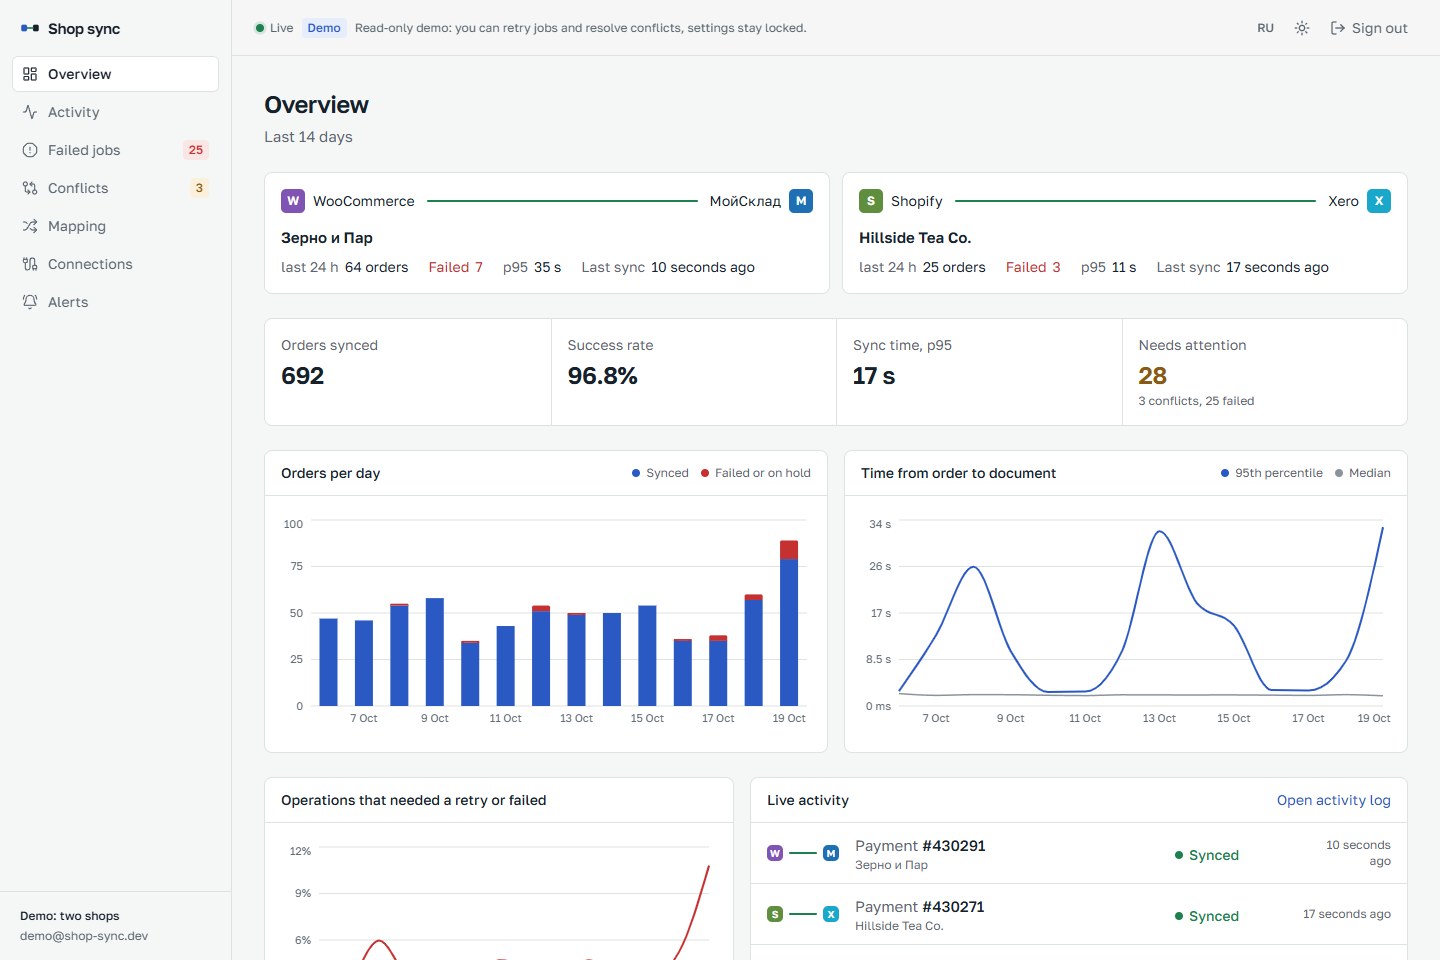
Task: Click Failed 7 on WooCommerce card
Action: 455,267
